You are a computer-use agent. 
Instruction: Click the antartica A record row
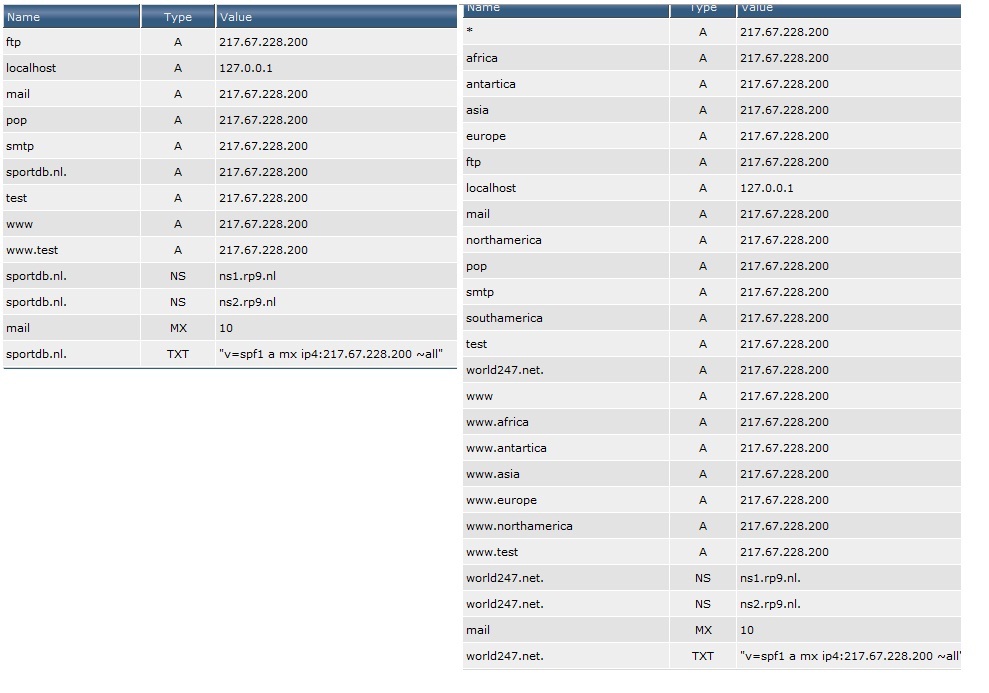coord(711,84)
